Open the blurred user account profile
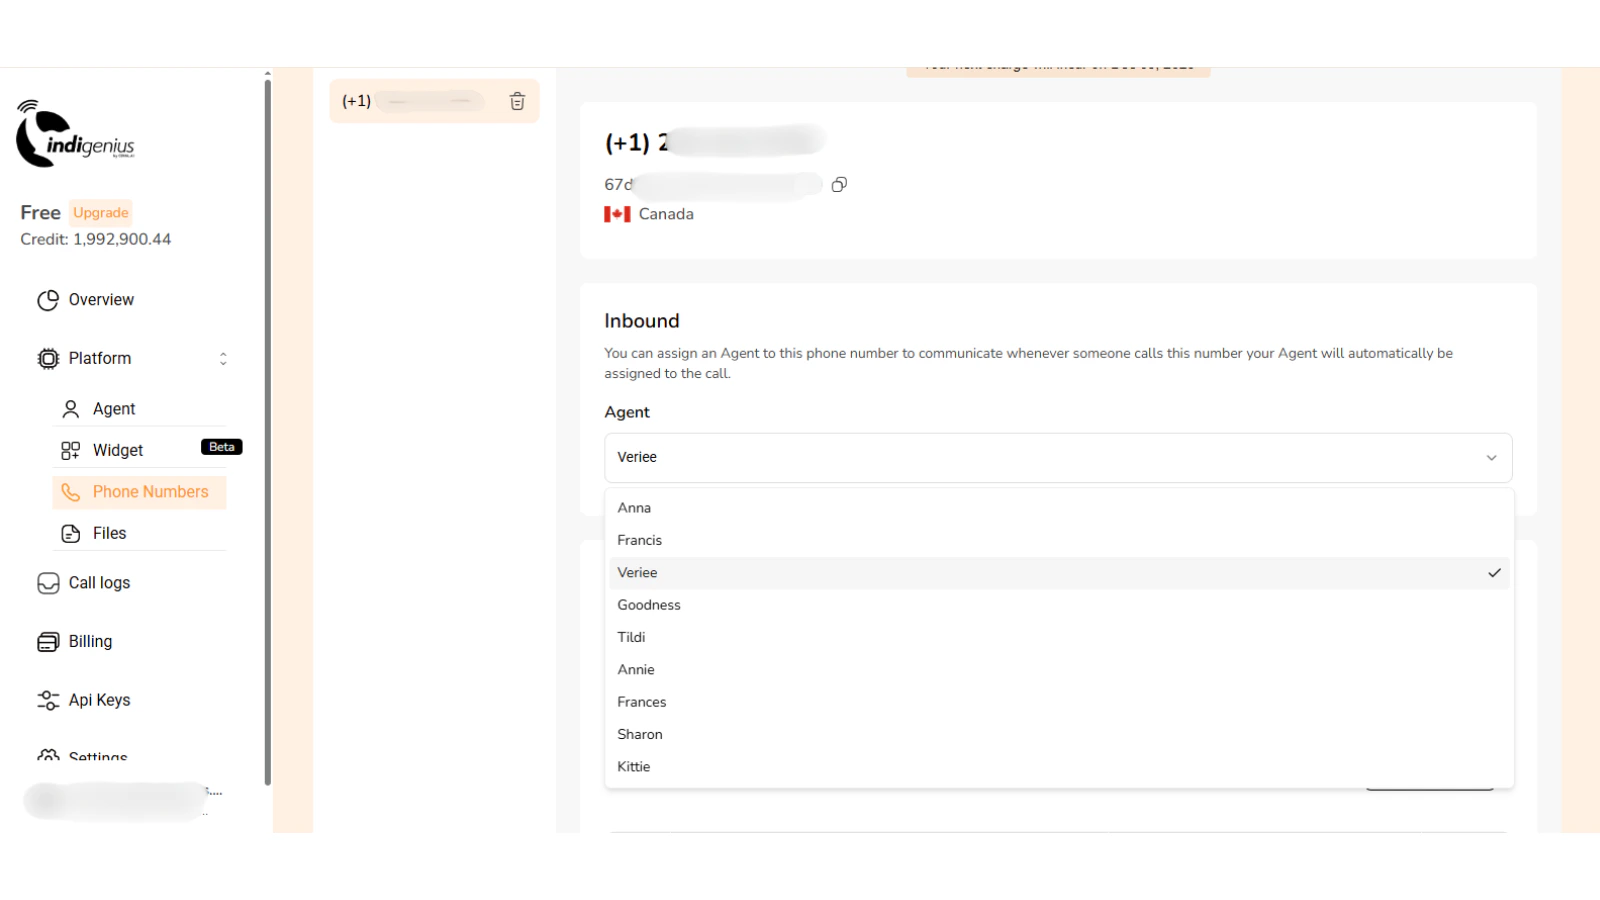1600x900 pixels. [x=125, y=800]
